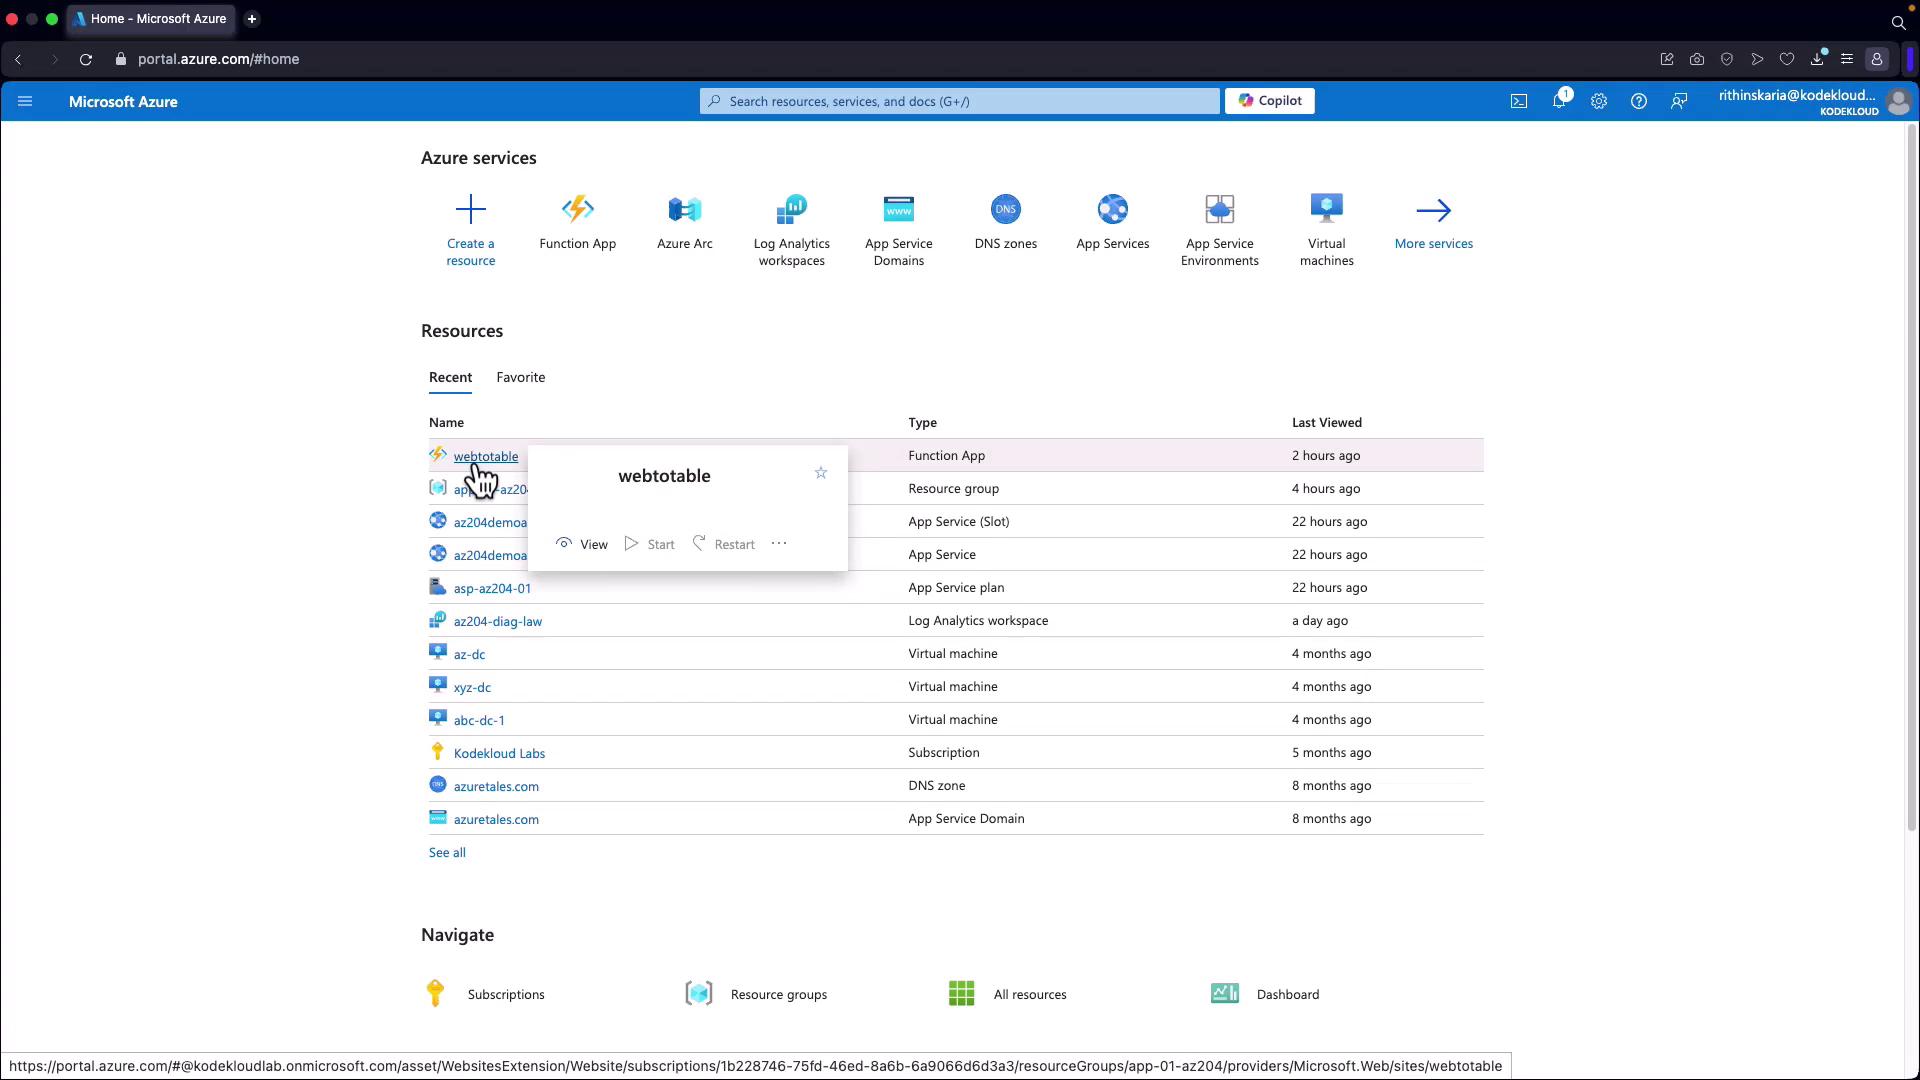The width and height of the screenshot is (1920, 1080).
Task: Expand more actions ellipsis on webtotable card
Action: tap(779, 544)
